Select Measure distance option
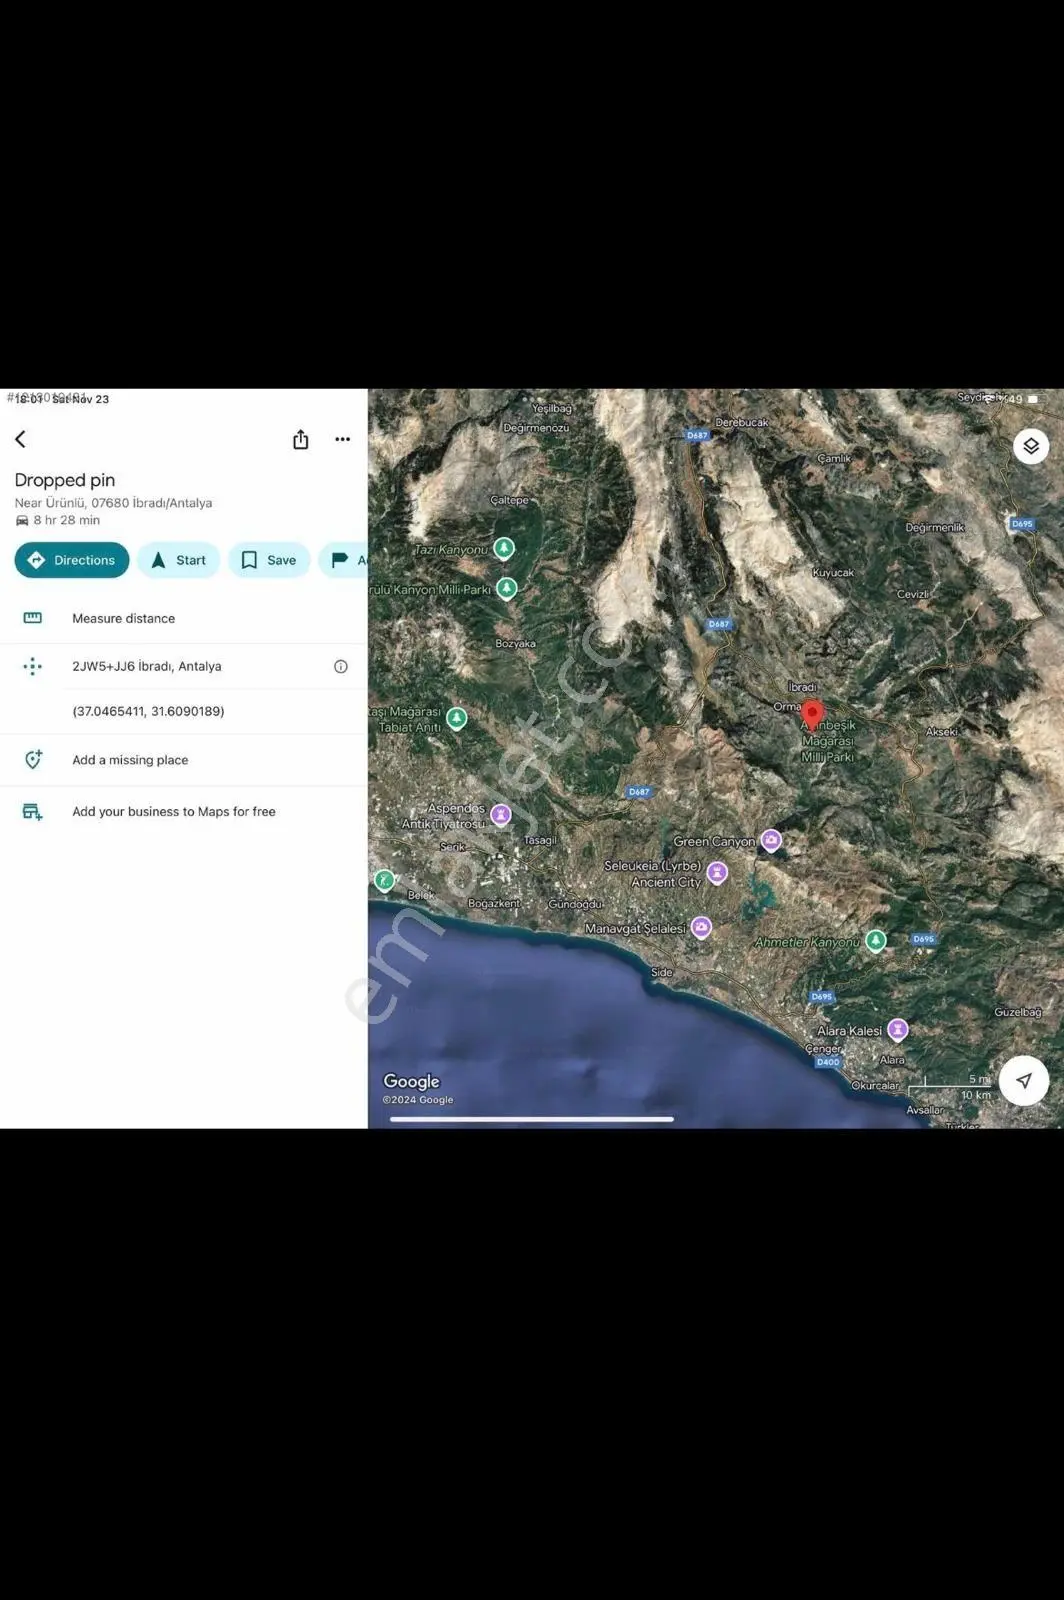The image size is (1064, 1600). [184, 618]
